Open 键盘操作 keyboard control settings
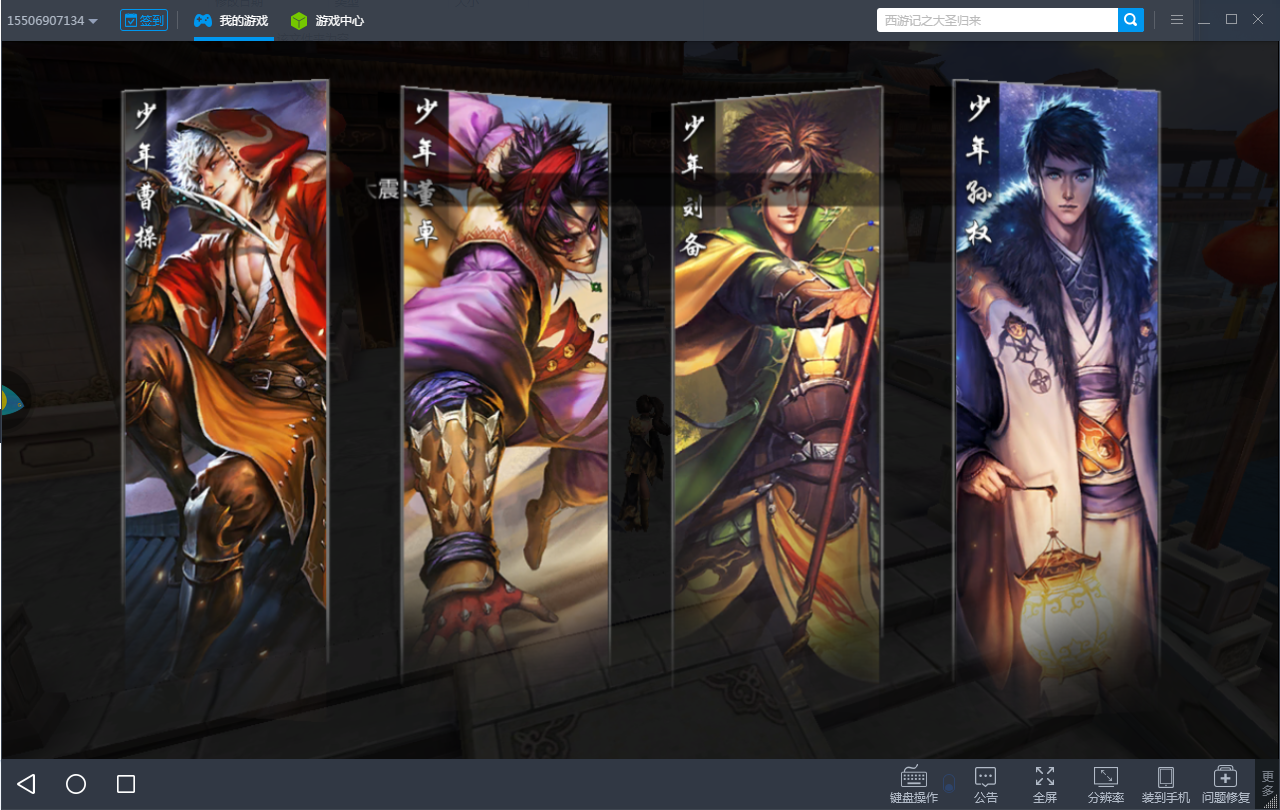The image size is (1280, 810). (x=914, y=785)
